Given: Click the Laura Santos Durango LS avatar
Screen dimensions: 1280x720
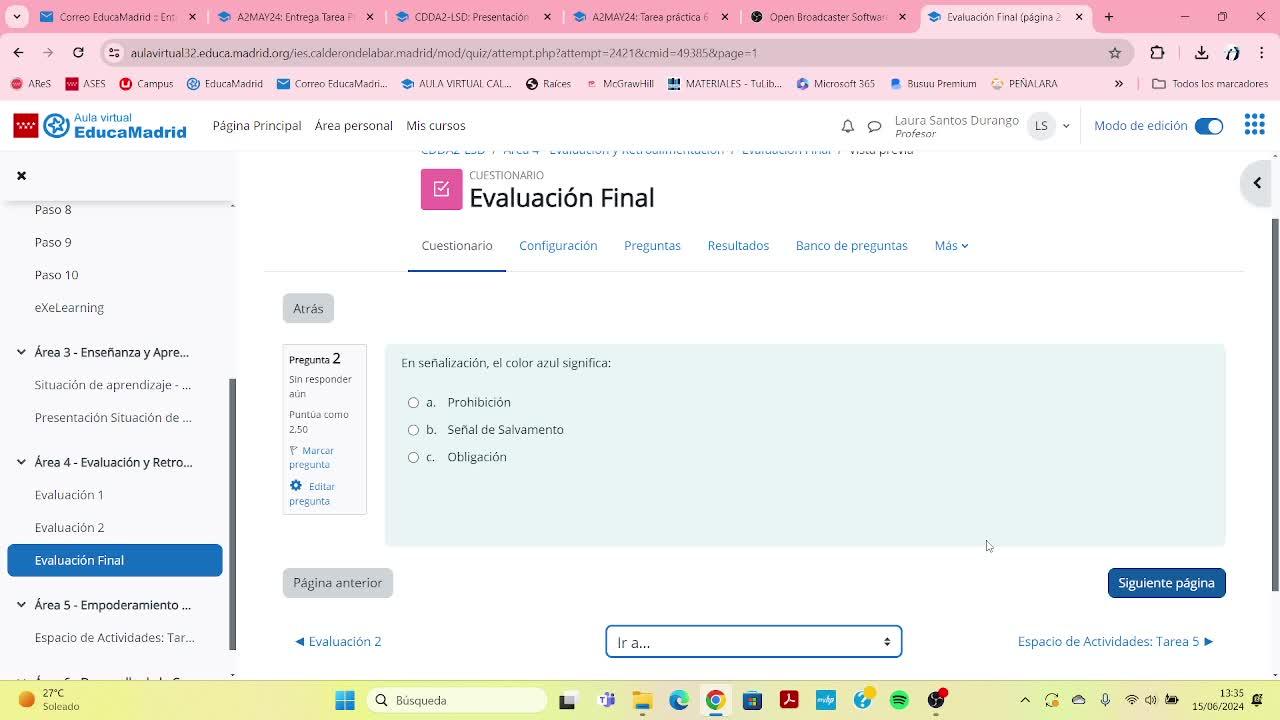Looking at the screenshot, I should (1041, 126).
